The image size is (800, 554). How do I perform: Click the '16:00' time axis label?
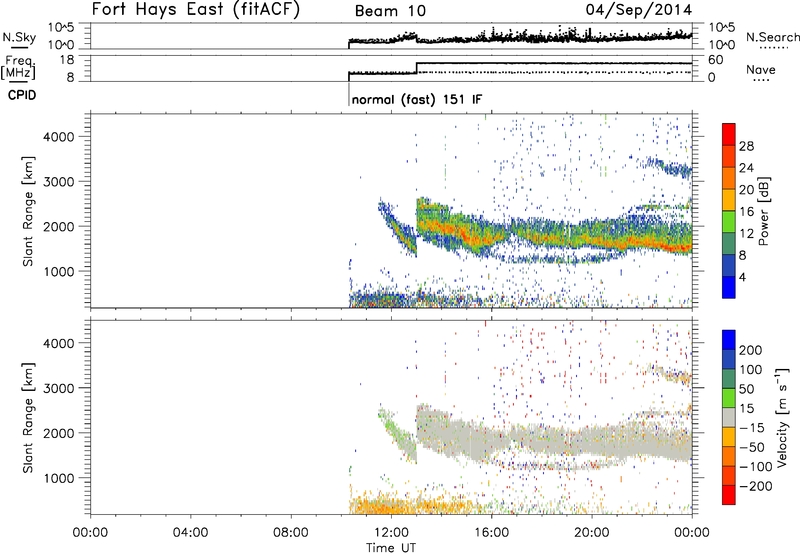tap(491, 533)
